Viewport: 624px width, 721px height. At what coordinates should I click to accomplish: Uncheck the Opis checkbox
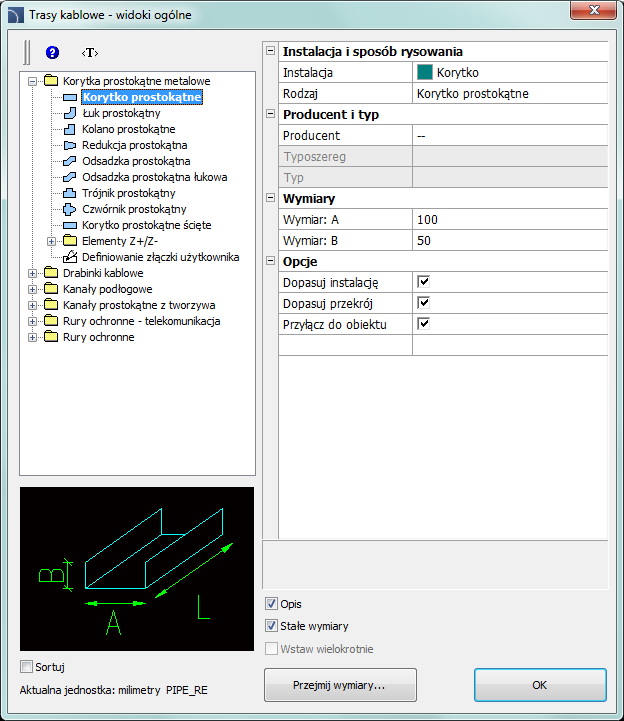click(x=271, y=603)
